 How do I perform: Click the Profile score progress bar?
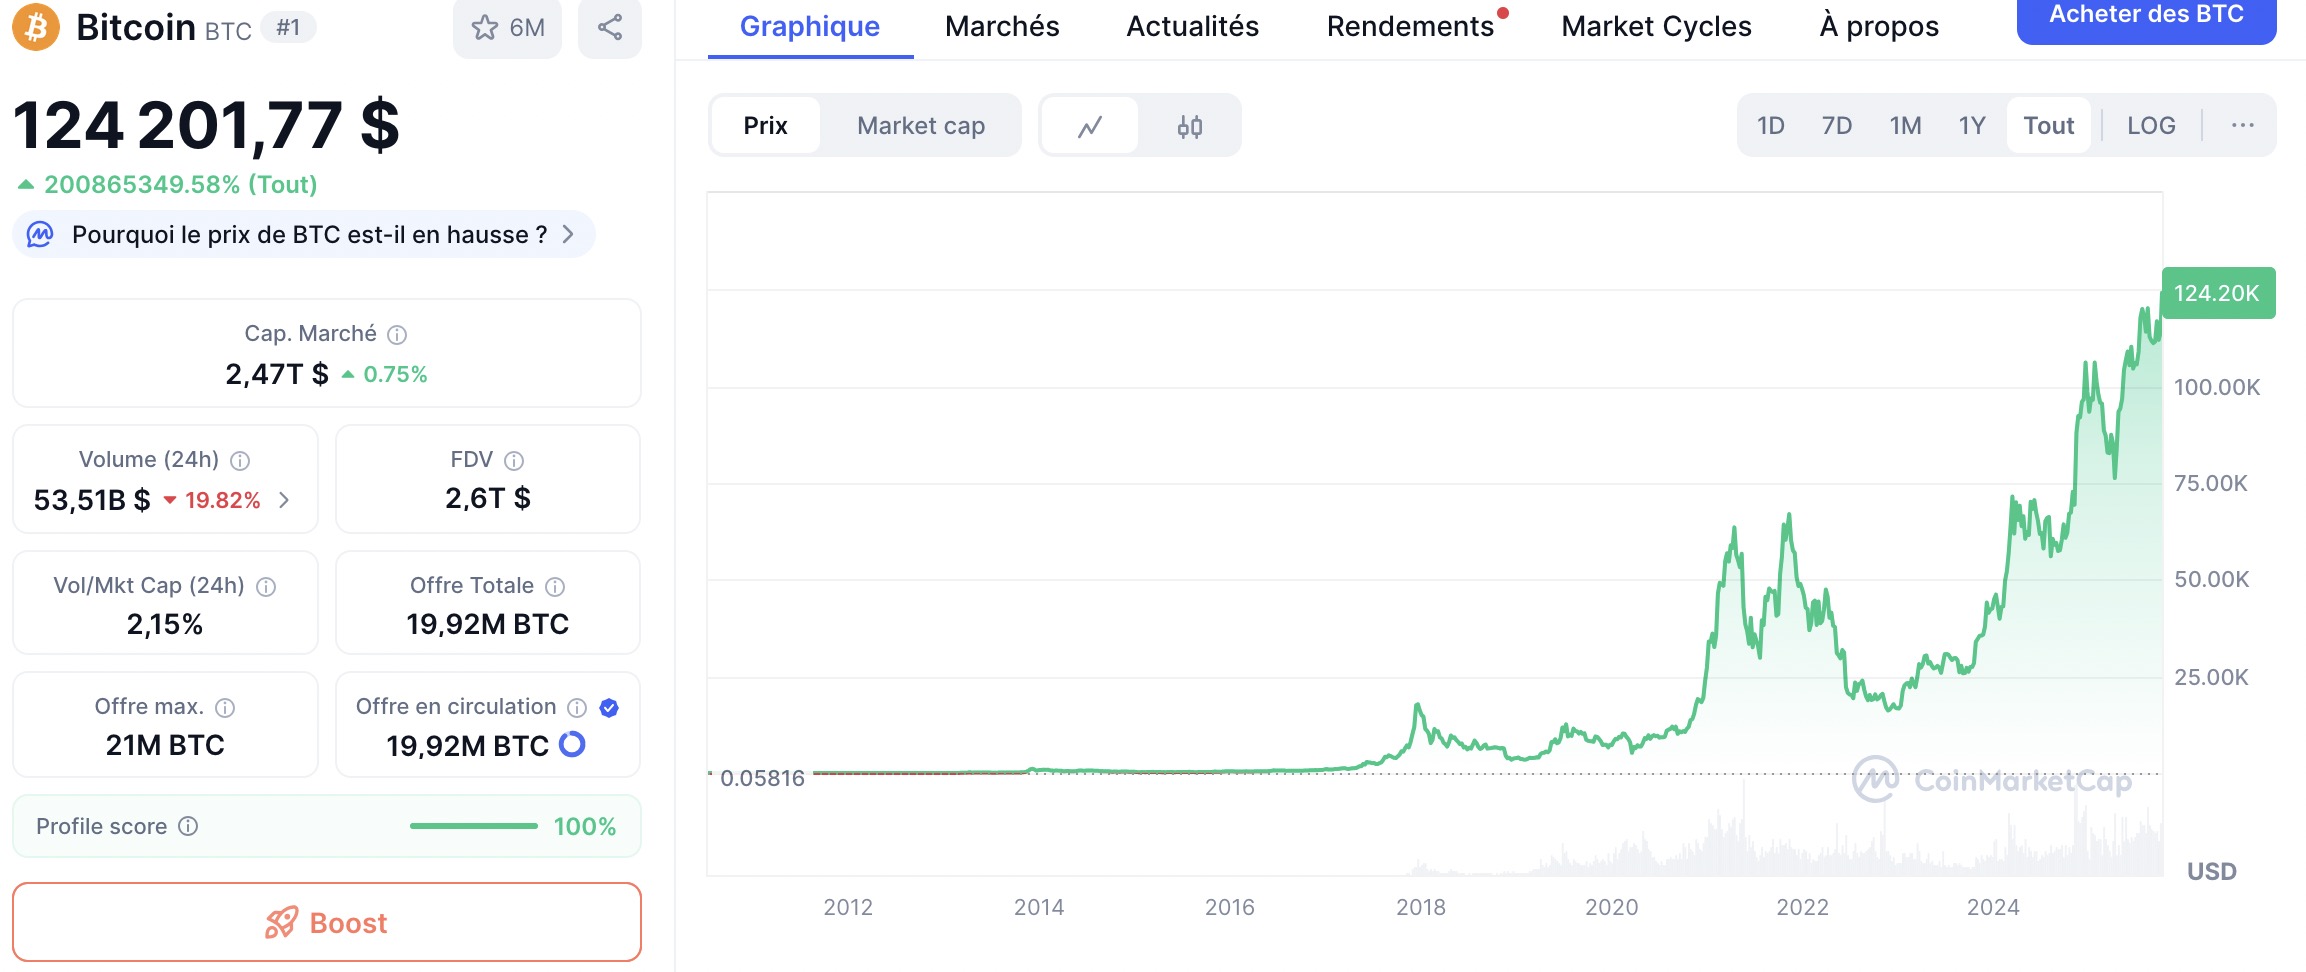[474, 826]
